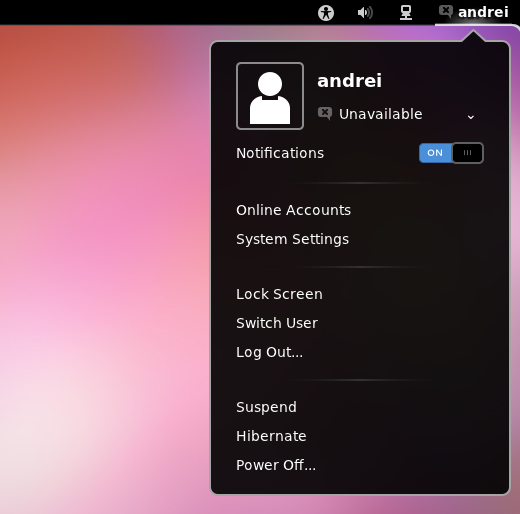Viewport: 520px width, 514px height.
Task: Open the wired network icon in top bar
Action: coord(406,13)
